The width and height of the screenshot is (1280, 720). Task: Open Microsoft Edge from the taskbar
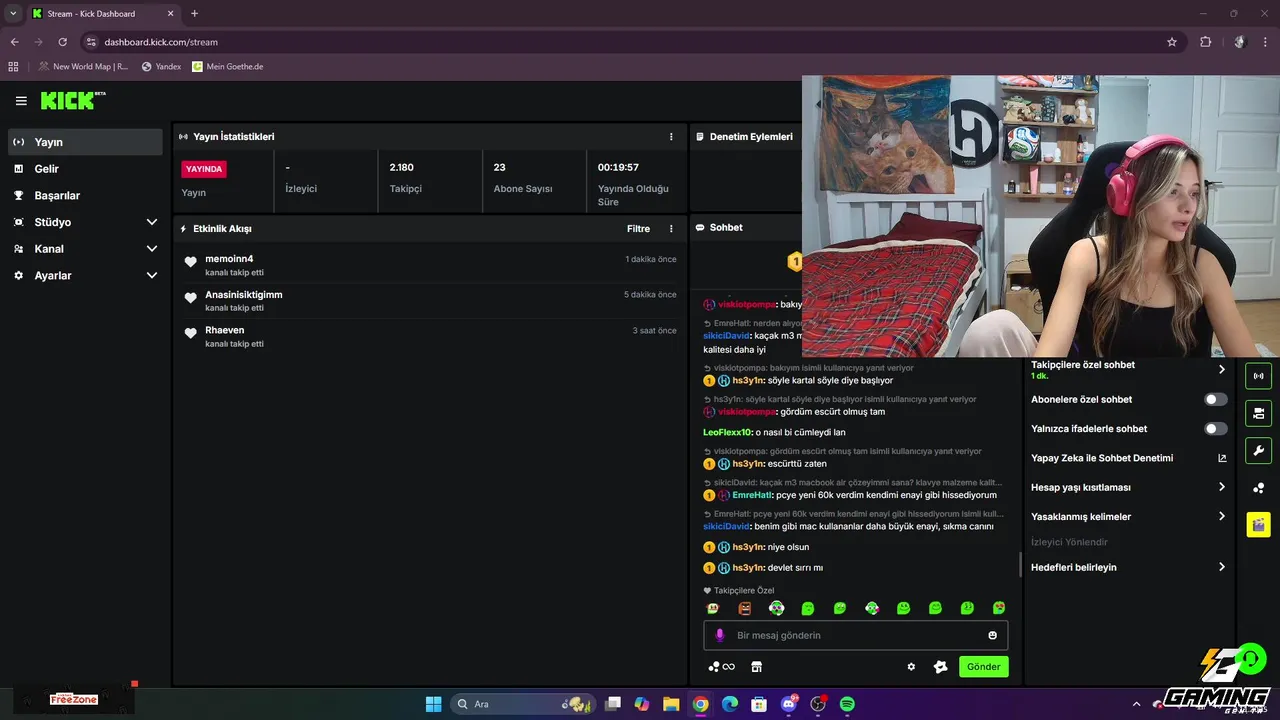(730, 704)
